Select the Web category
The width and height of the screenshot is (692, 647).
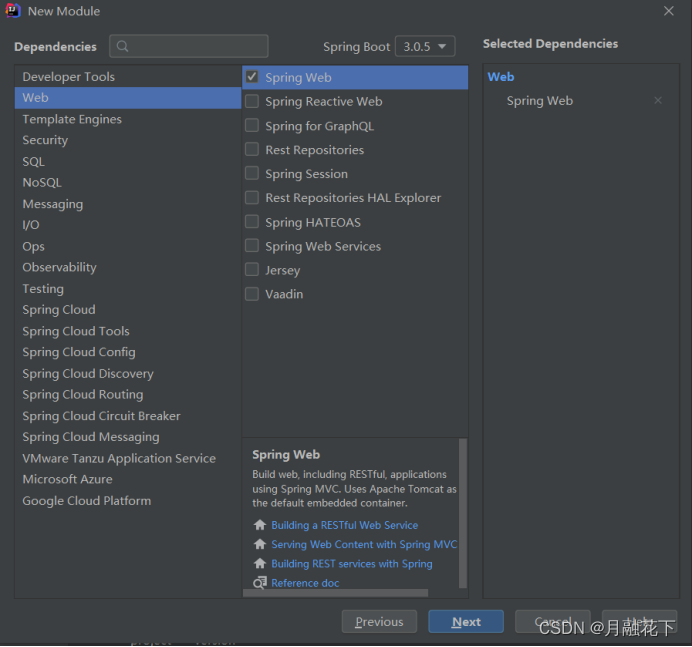128,98
